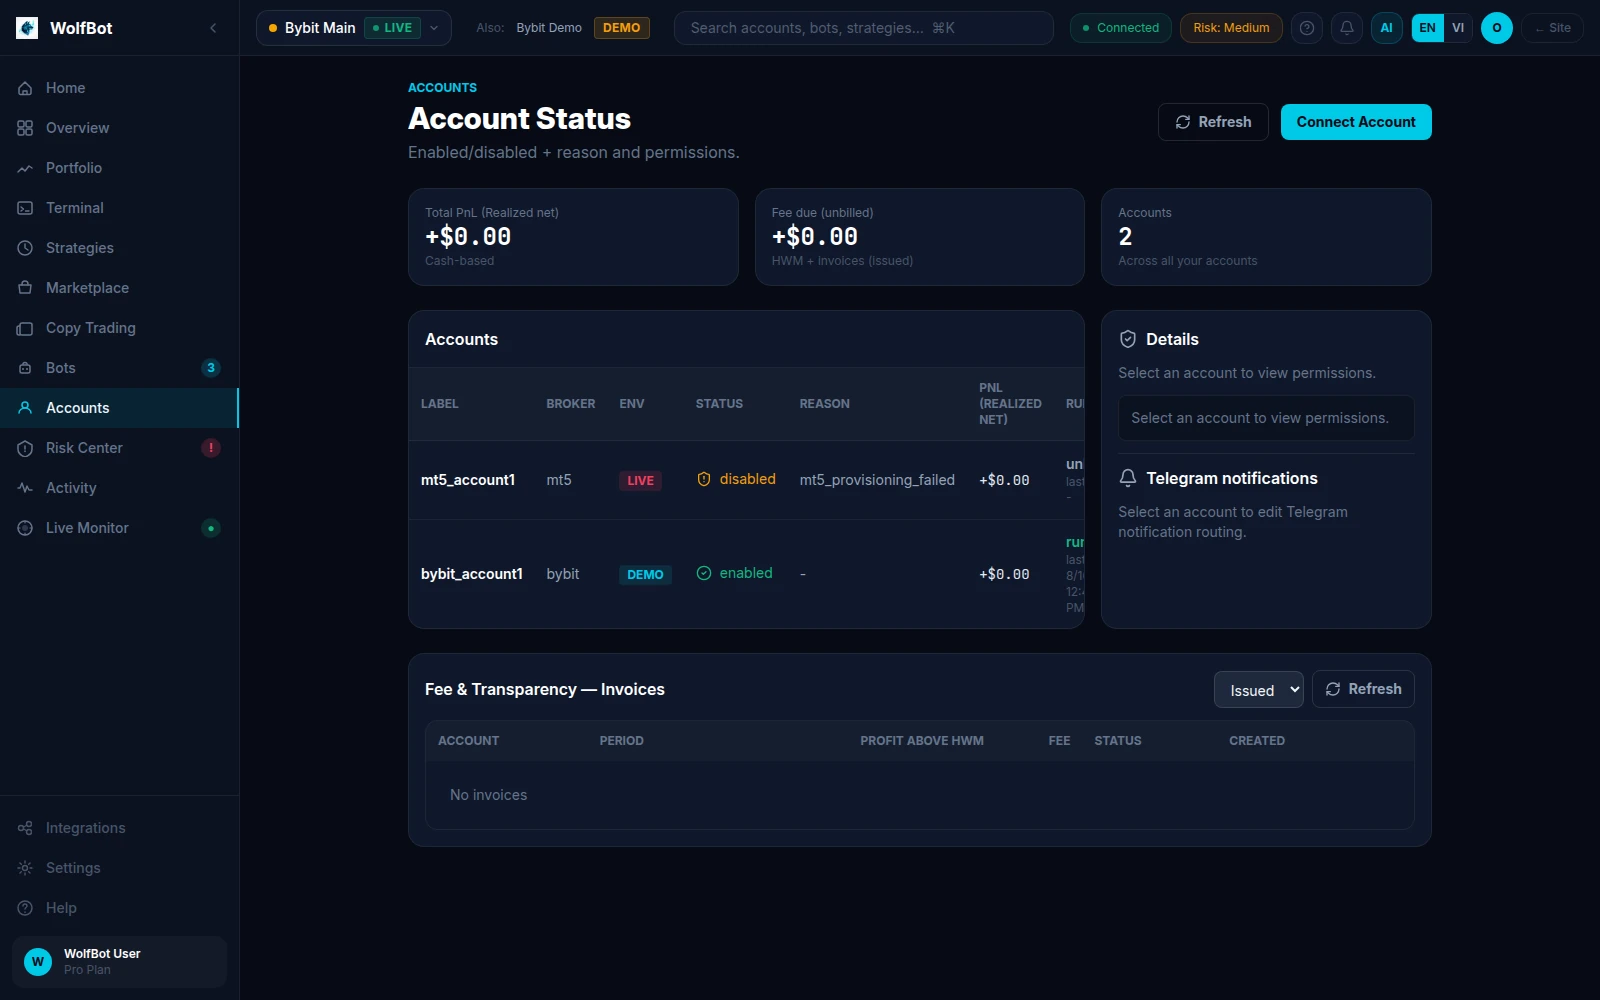Click the enabled status check icon
The height and width of the screenshot is (1000, 1600).
[704, 573]
